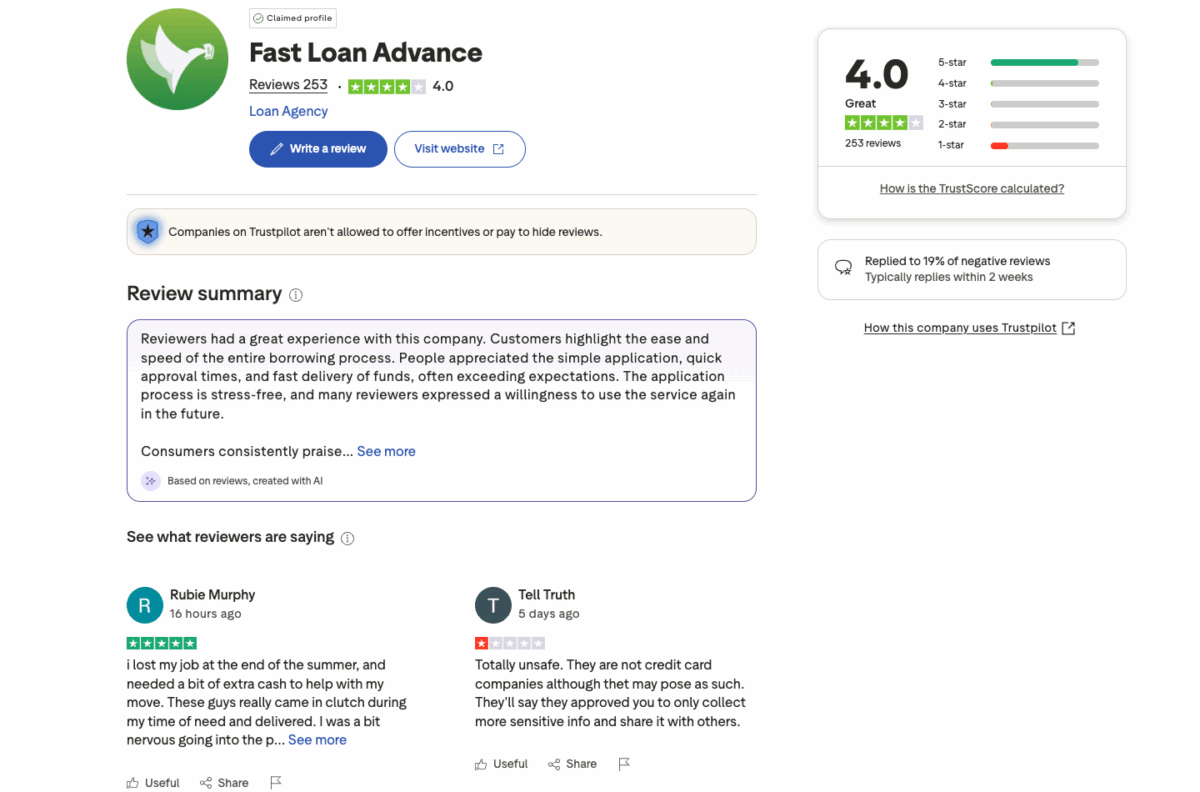The image size is (1200, 792).
Task: Open How is the TrustScore calculated page
Action: (971, 188)
